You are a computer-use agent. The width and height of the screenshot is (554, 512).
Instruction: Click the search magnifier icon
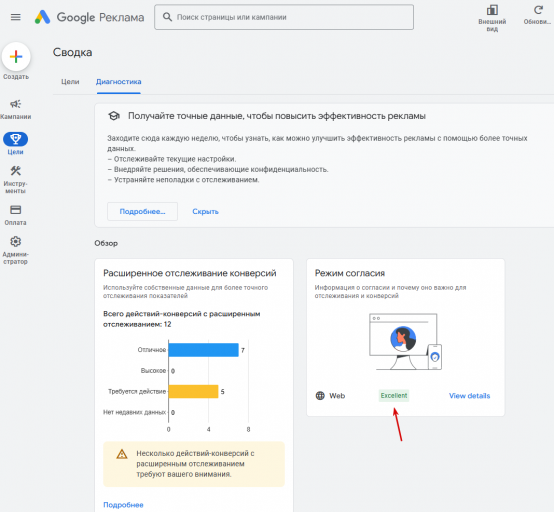tap(167, 17)
